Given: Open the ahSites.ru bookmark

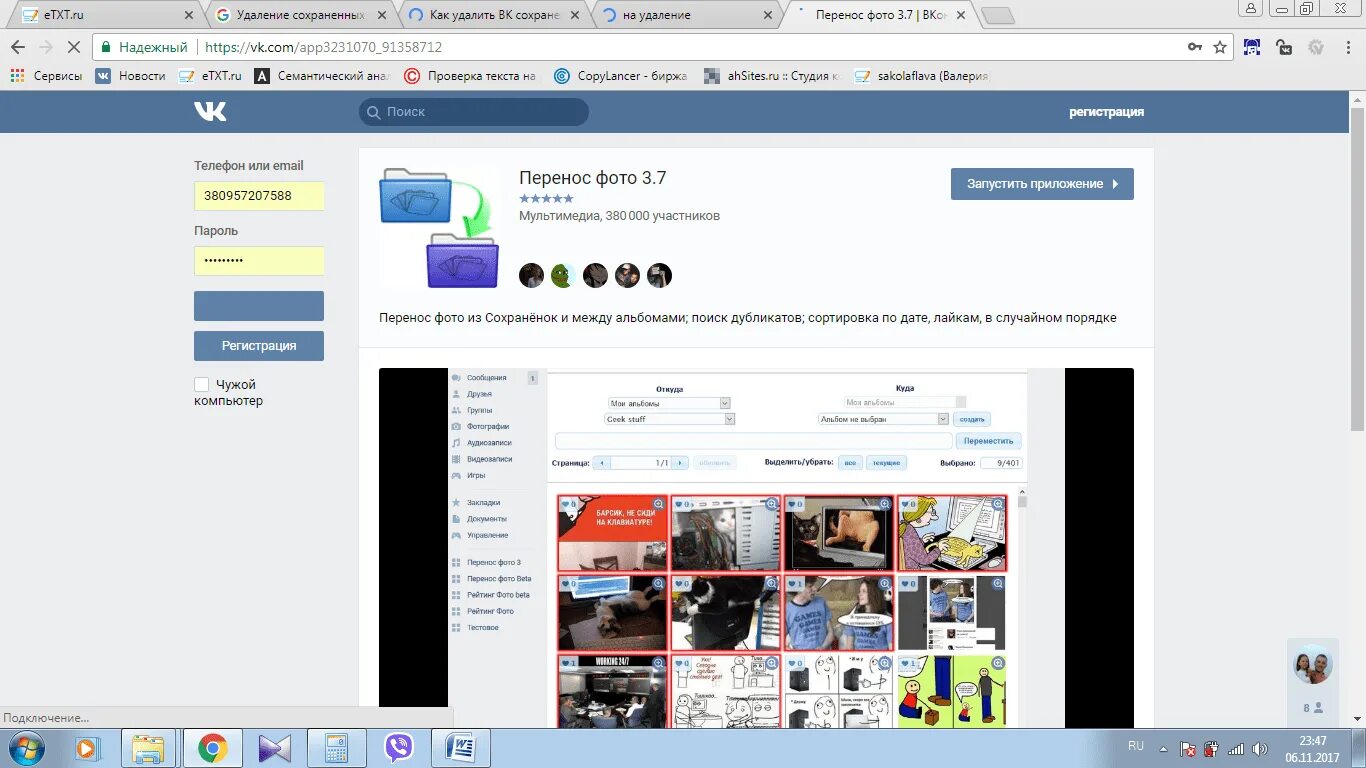Looking at the screenshot, I should click(x=772, y=75).
